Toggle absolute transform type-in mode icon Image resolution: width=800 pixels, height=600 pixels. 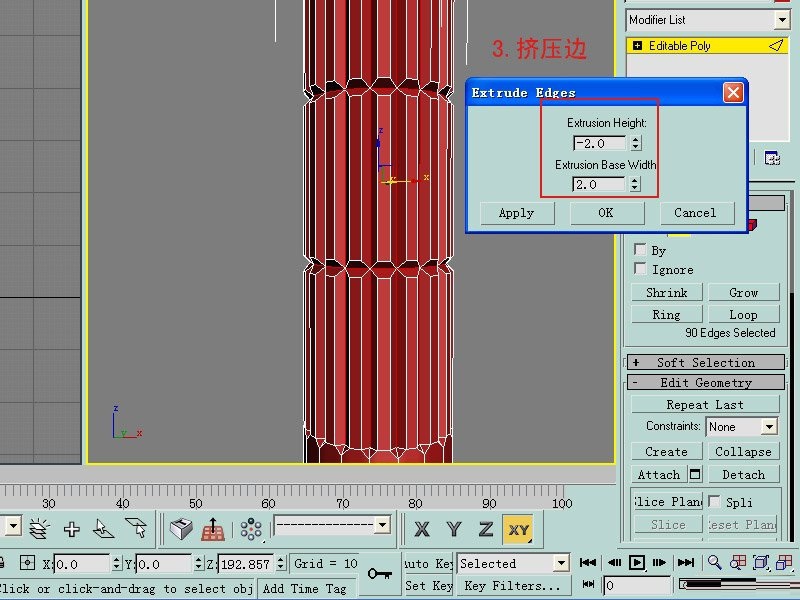click(x=27, y=563)
